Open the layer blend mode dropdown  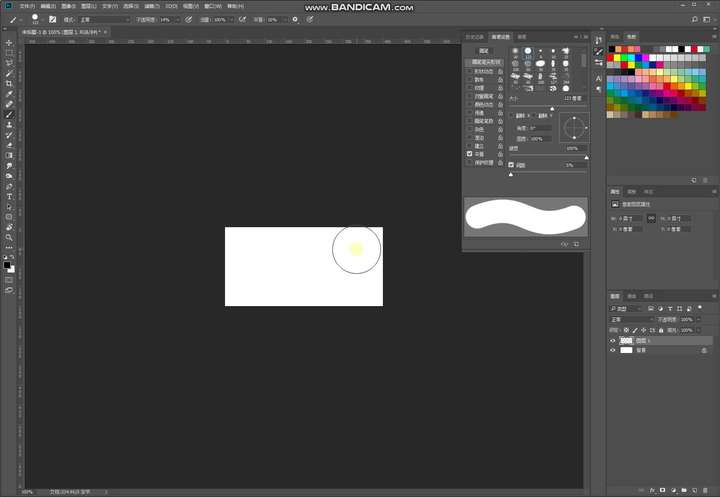[x=631, y=319]
